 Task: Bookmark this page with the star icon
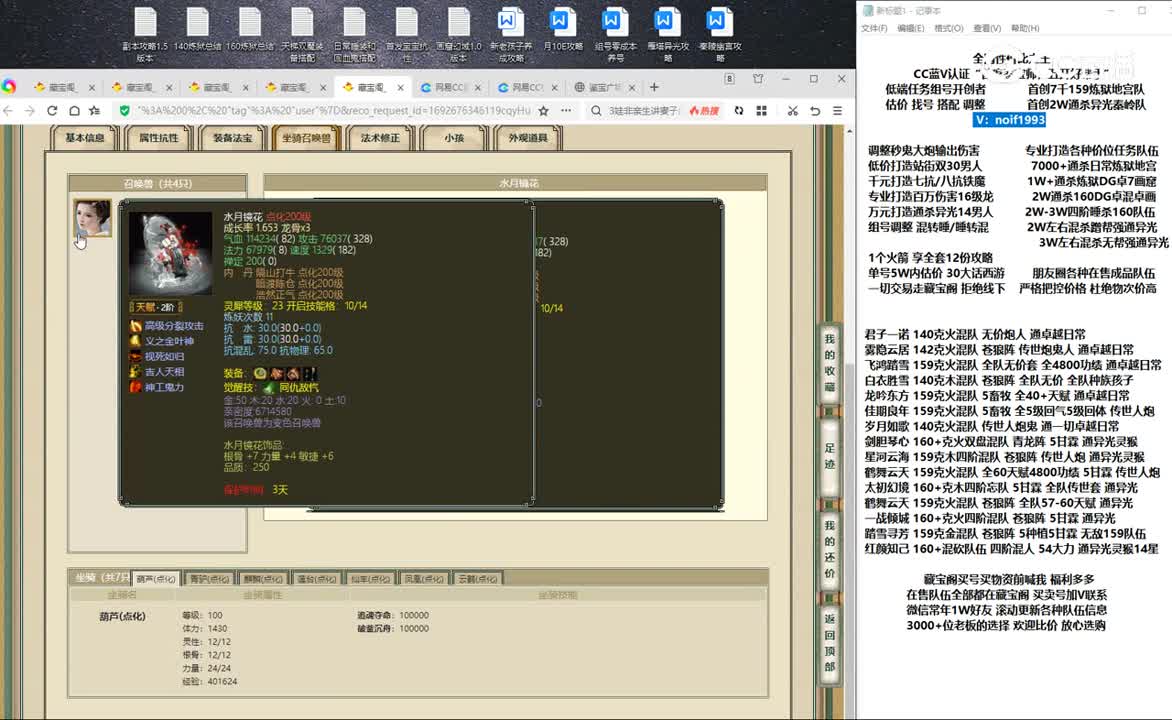[x=543, y=111]
